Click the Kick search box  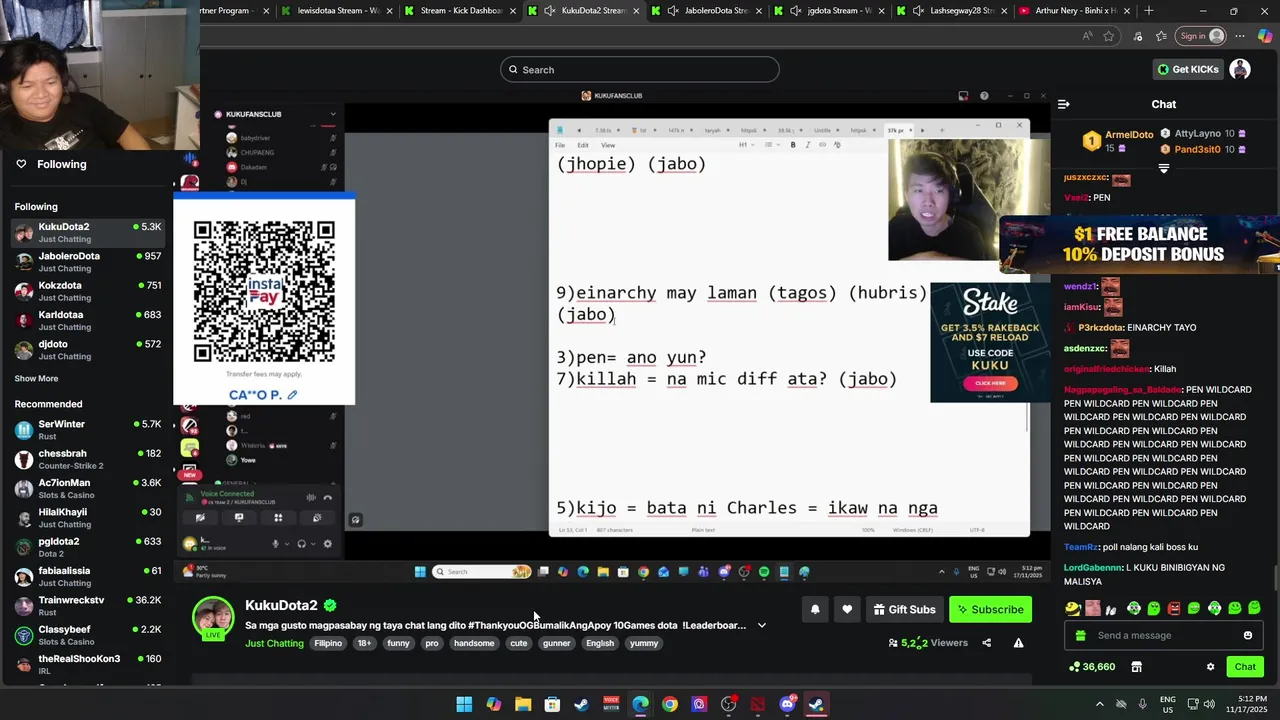pyautogui.click(x=640, y=69)
